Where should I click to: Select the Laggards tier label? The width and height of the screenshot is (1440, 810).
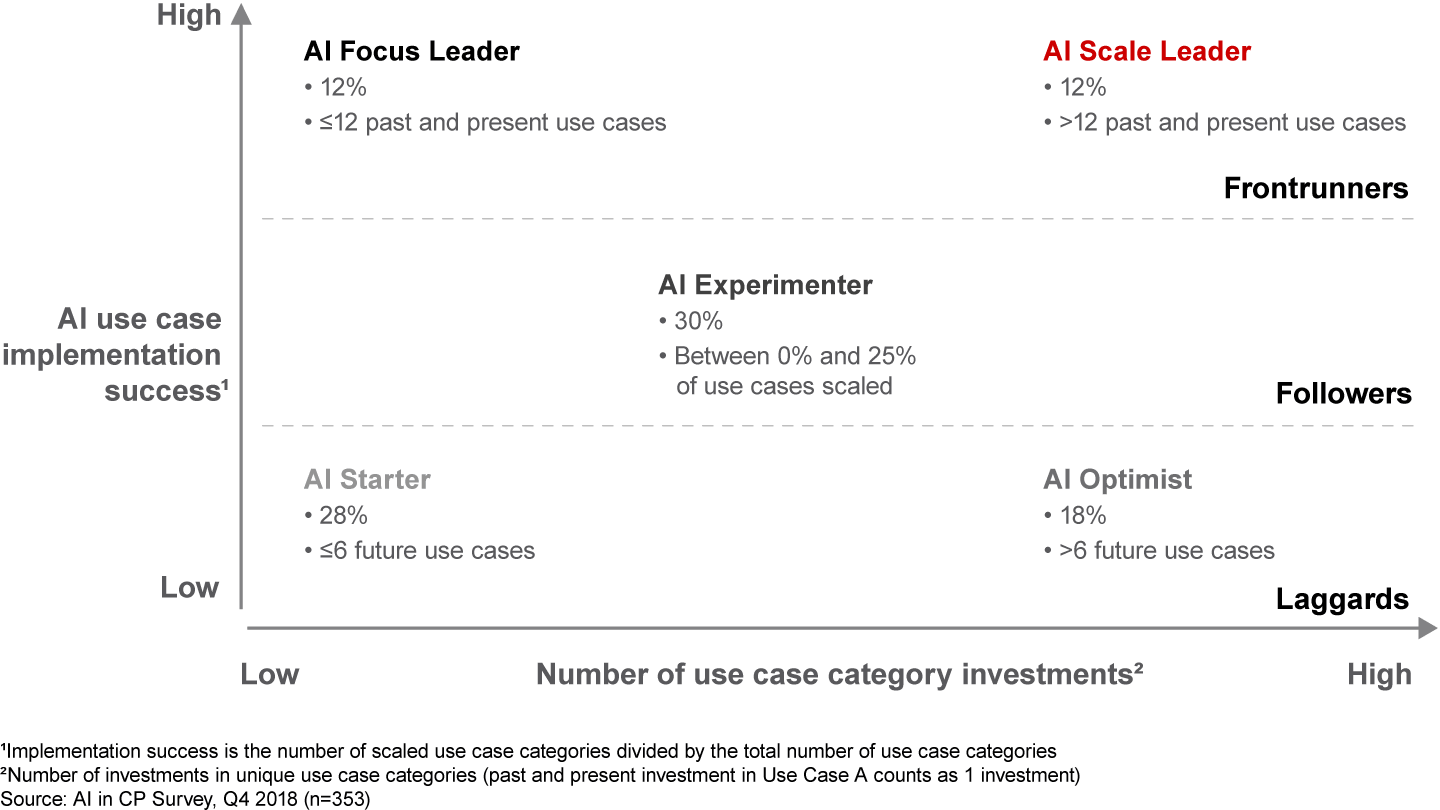point(1342,599)
